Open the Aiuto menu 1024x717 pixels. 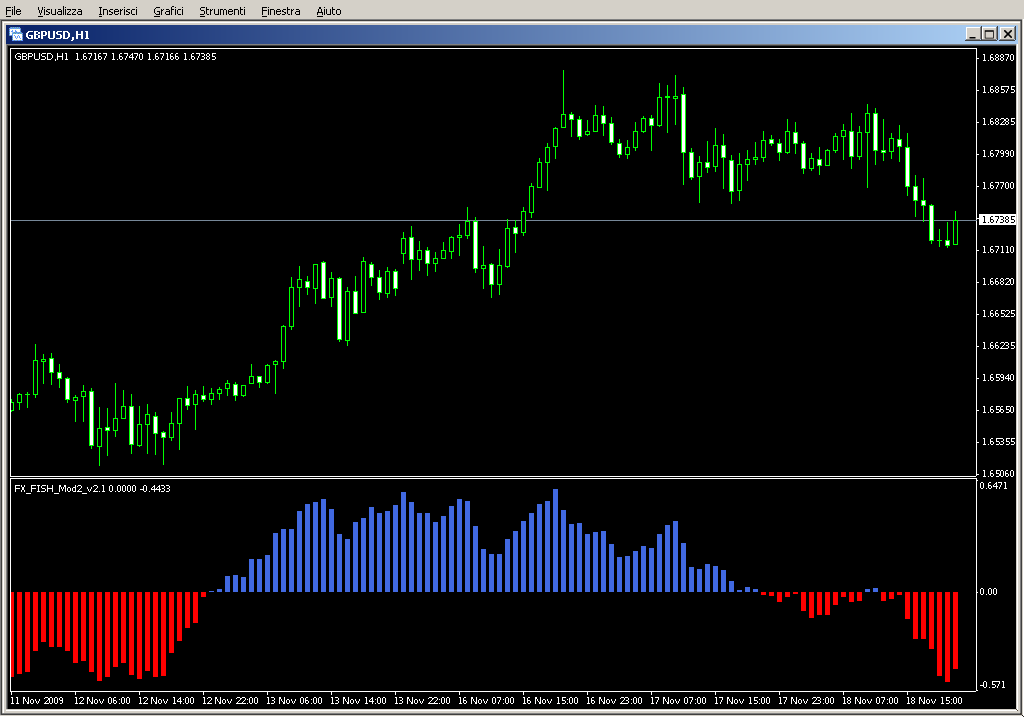[328, 11]
